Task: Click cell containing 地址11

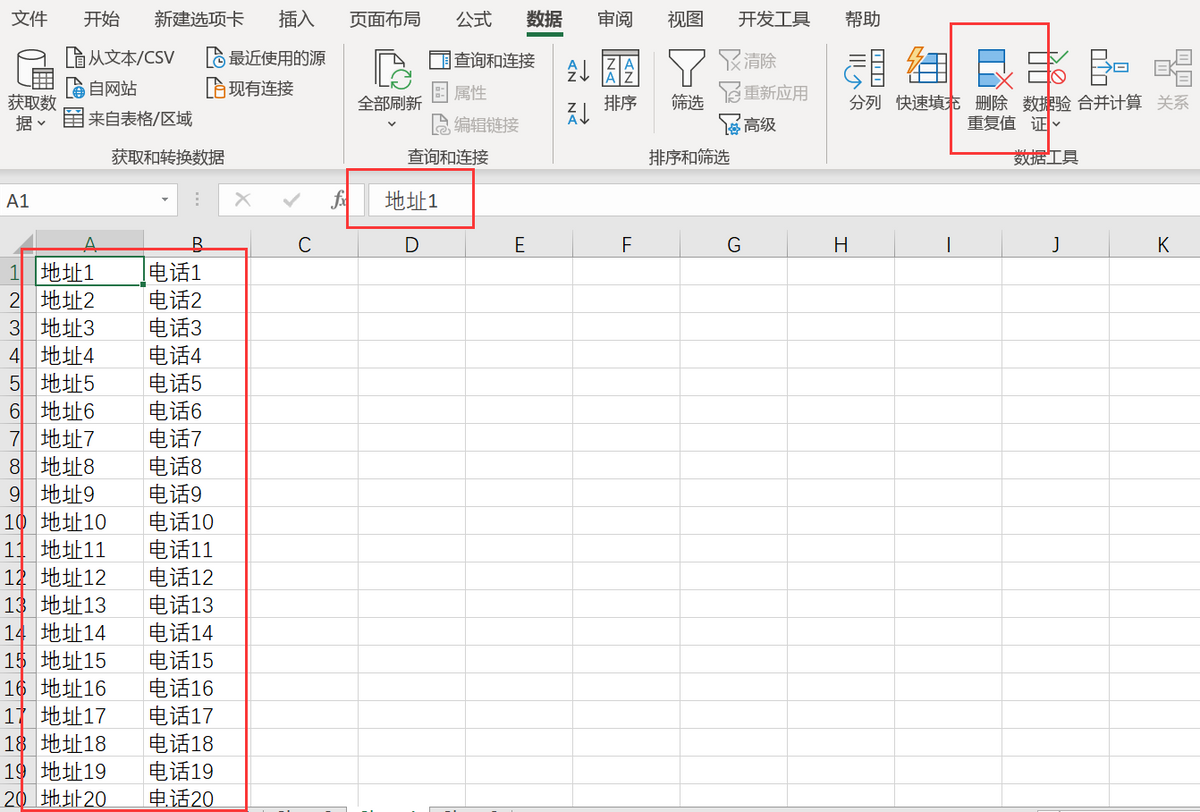Action: click(x=90, y=549)
